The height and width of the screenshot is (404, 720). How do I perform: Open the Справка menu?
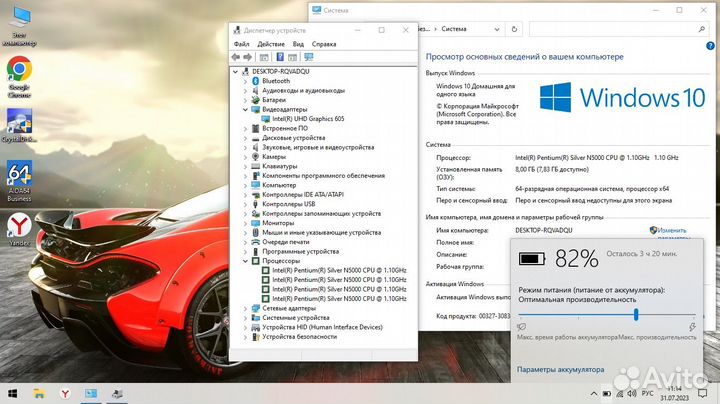coord(324,44)
